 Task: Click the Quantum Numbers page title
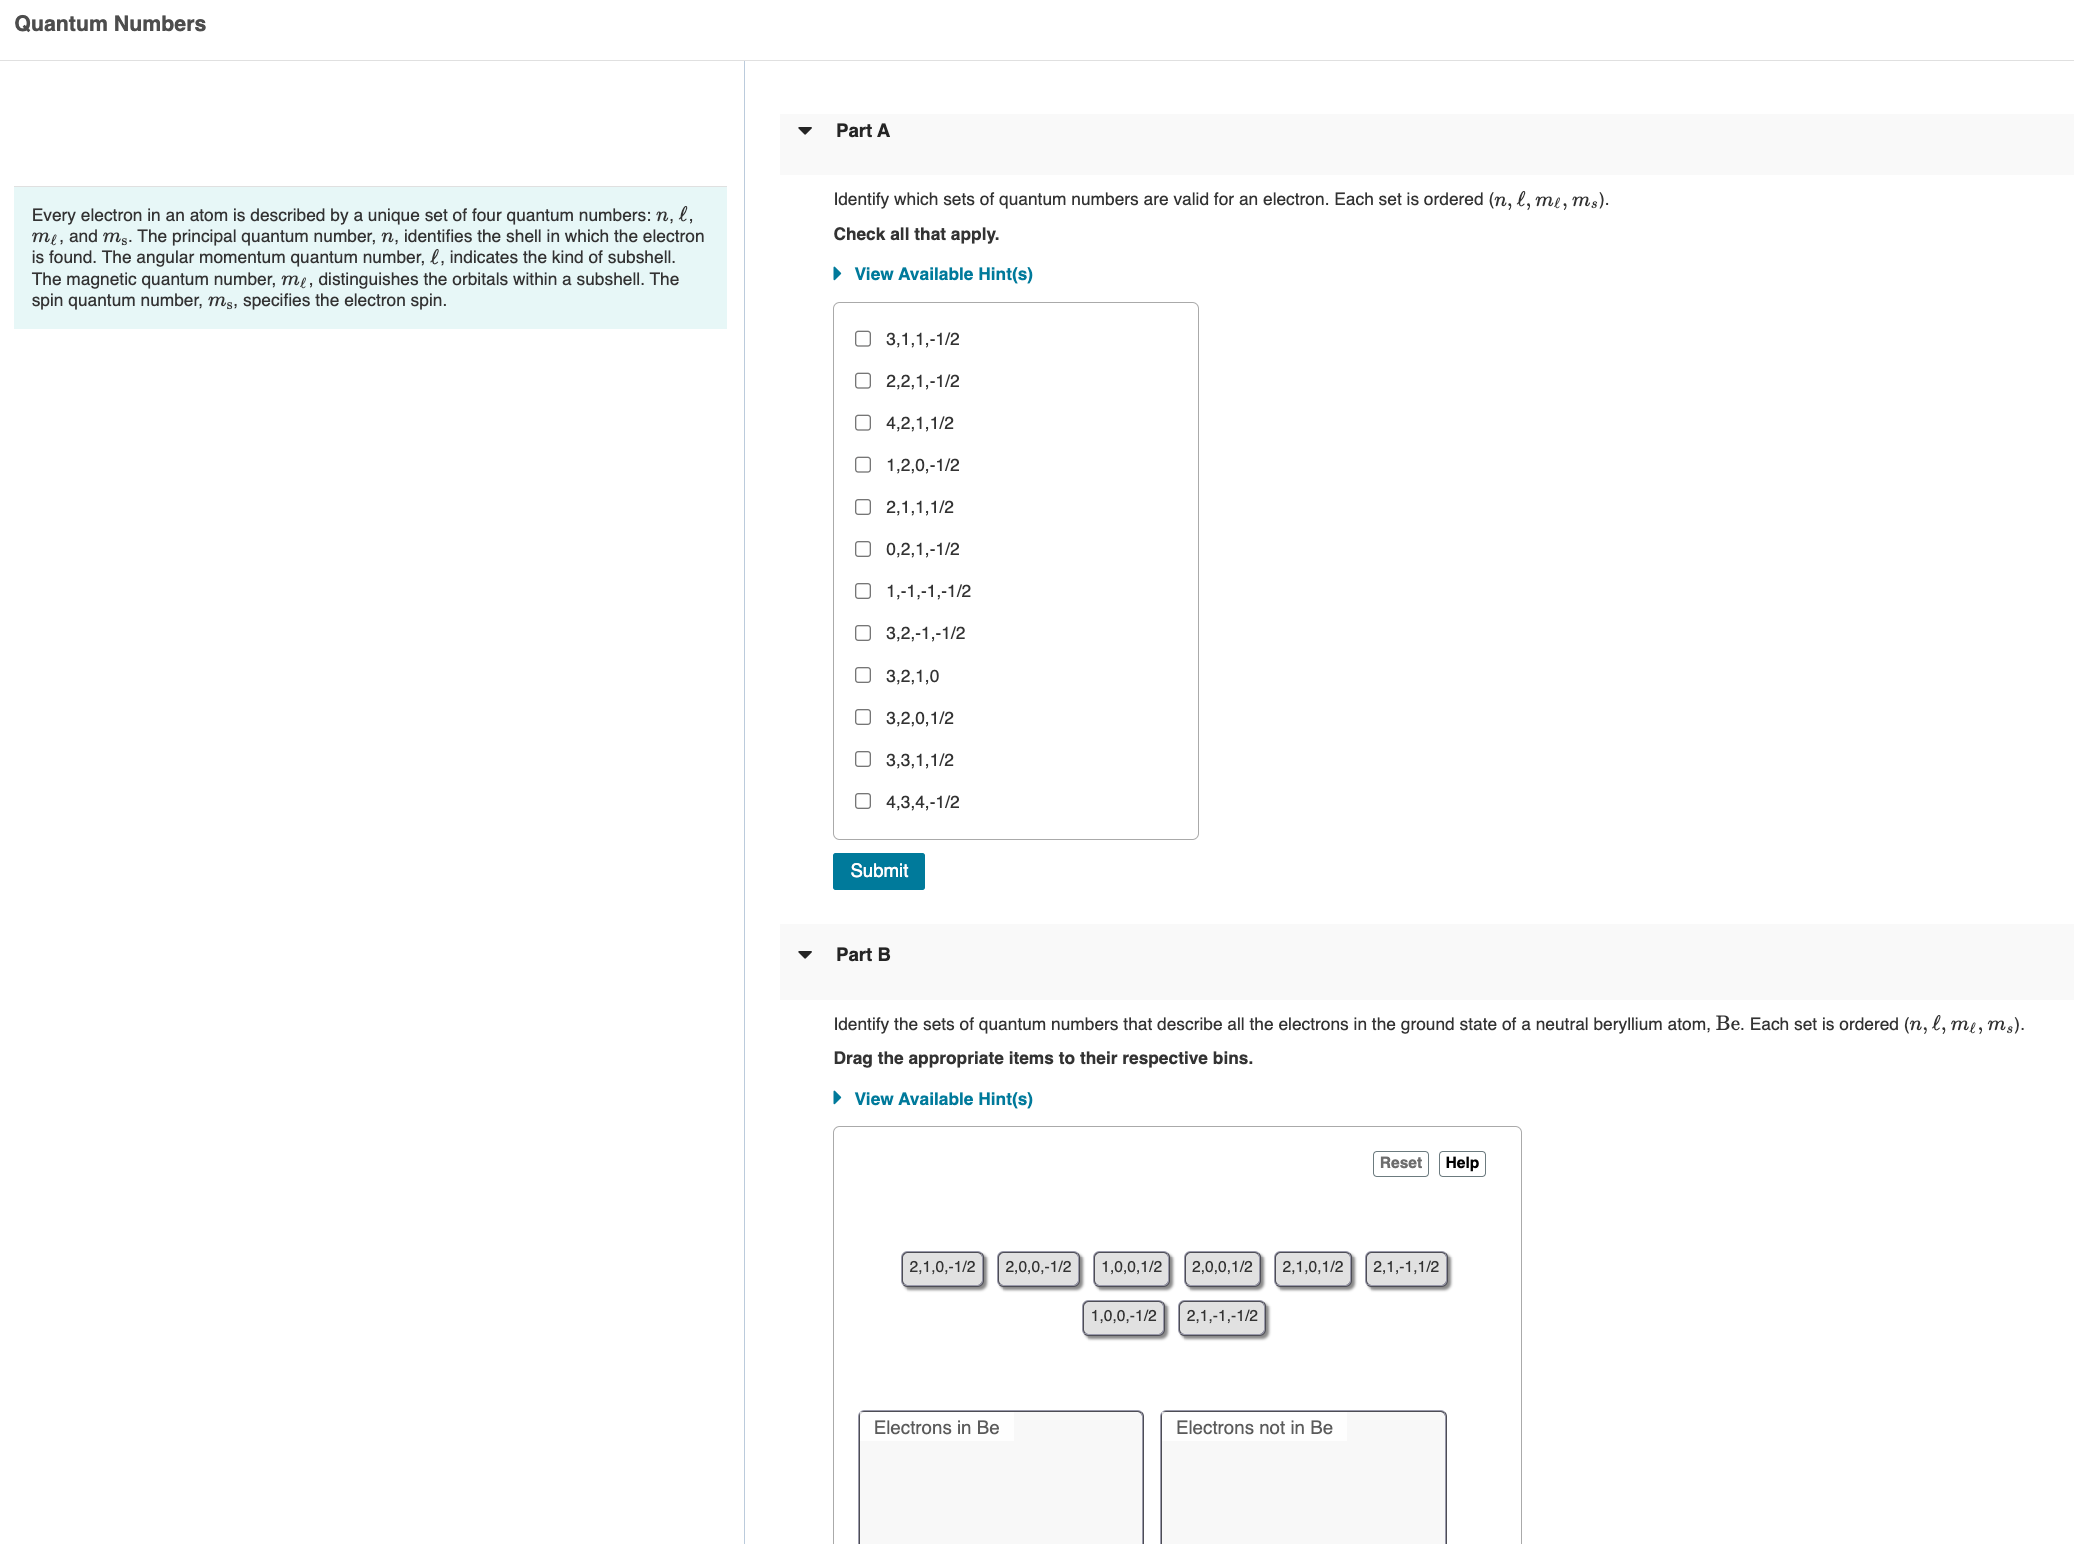click(110, 24)
